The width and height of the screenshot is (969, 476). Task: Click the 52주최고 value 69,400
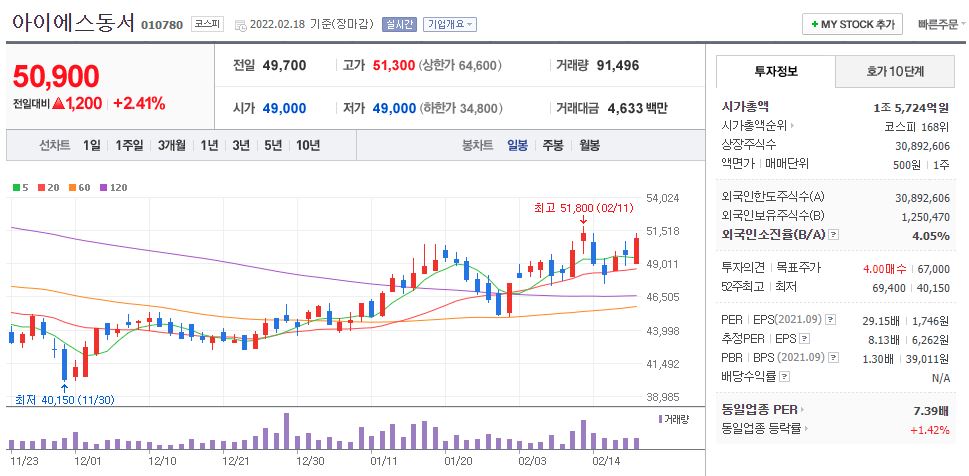(x=890, y=287)
